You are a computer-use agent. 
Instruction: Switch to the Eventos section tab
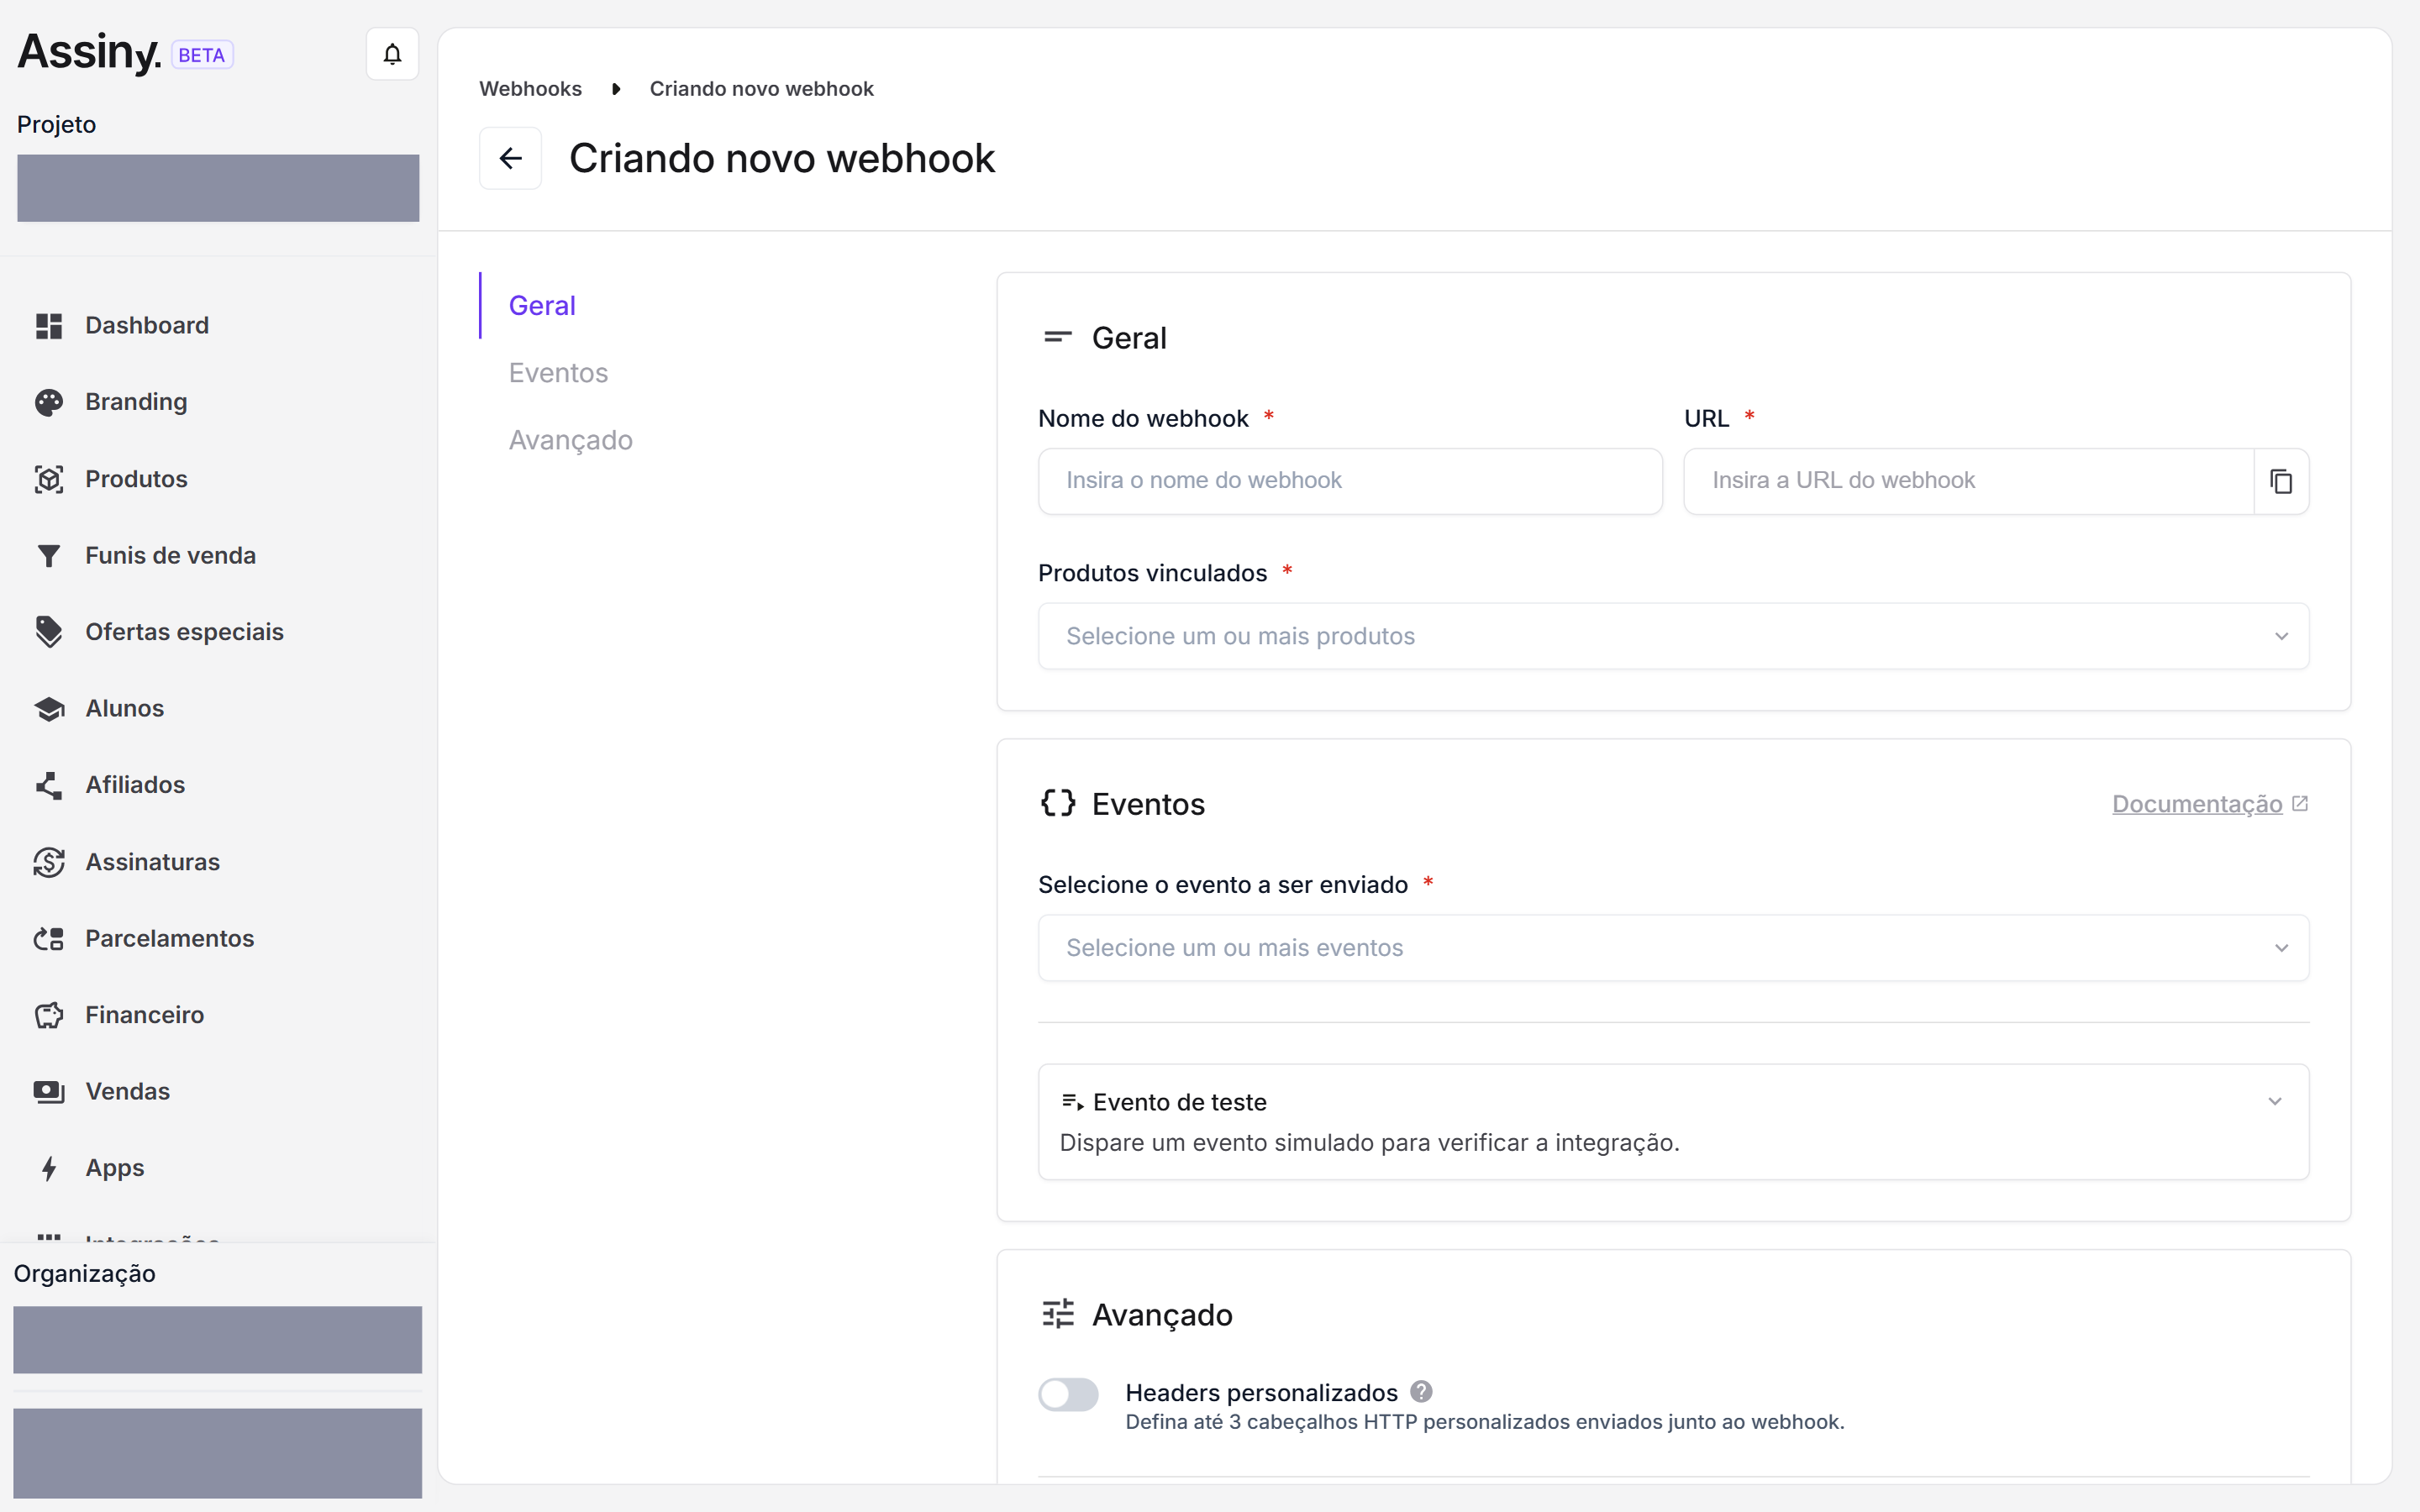(x=558, y=373)
